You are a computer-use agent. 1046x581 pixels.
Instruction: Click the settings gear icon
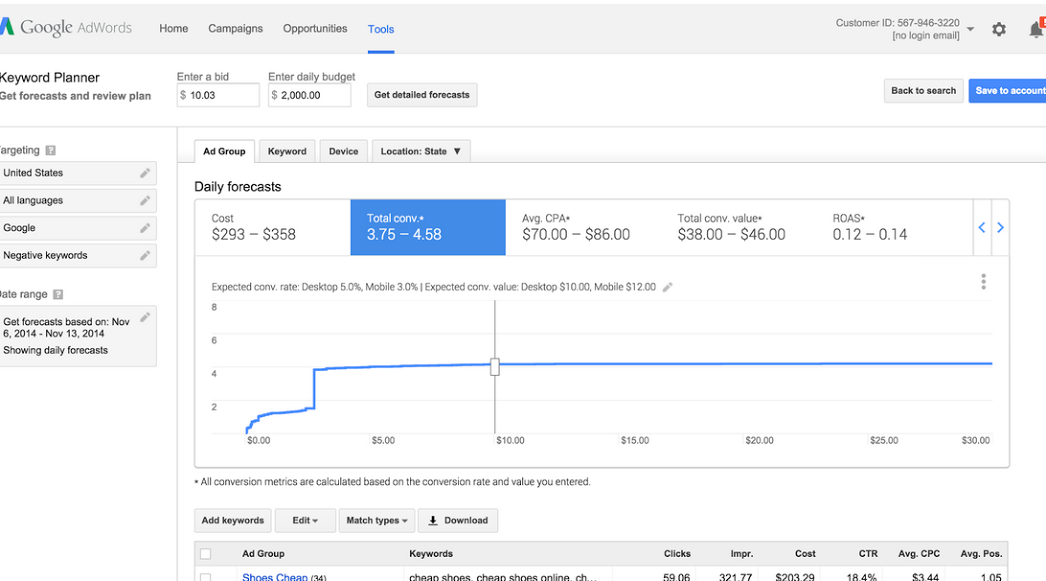[998, 29]
